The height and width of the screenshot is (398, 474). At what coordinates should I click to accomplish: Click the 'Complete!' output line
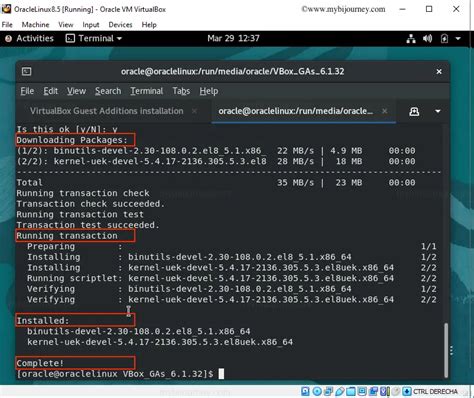click(x=40, y=363)
